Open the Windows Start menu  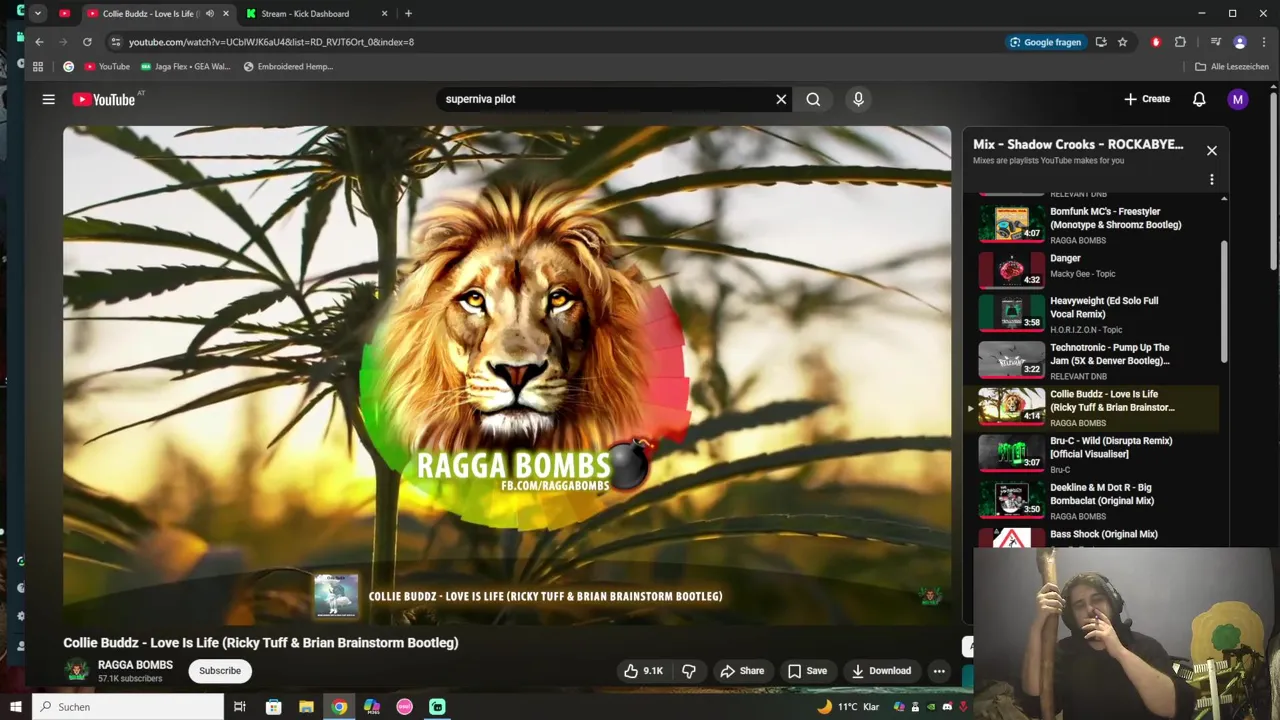pyautogui.click(x=15, y=707)
